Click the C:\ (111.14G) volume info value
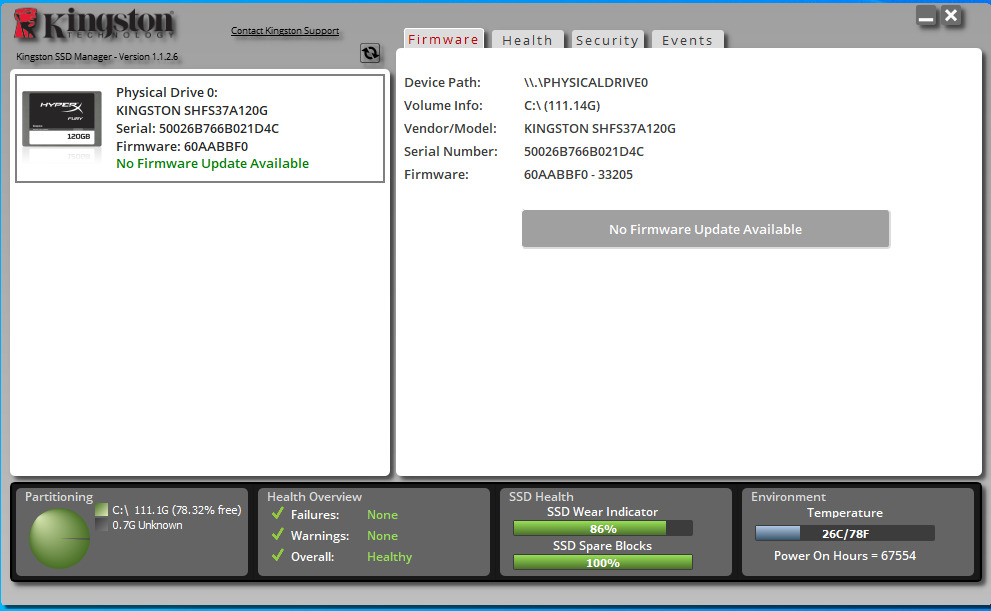This screenshot has height=611, width=991. pos(562,106)
